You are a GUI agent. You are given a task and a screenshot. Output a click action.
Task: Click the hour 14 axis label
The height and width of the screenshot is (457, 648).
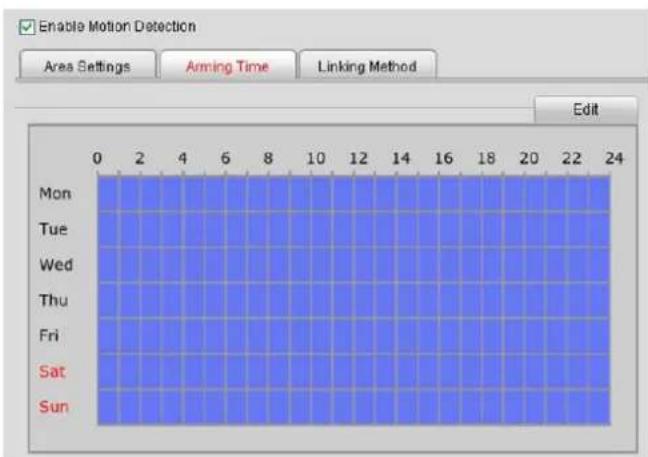[x=401, y=158]
